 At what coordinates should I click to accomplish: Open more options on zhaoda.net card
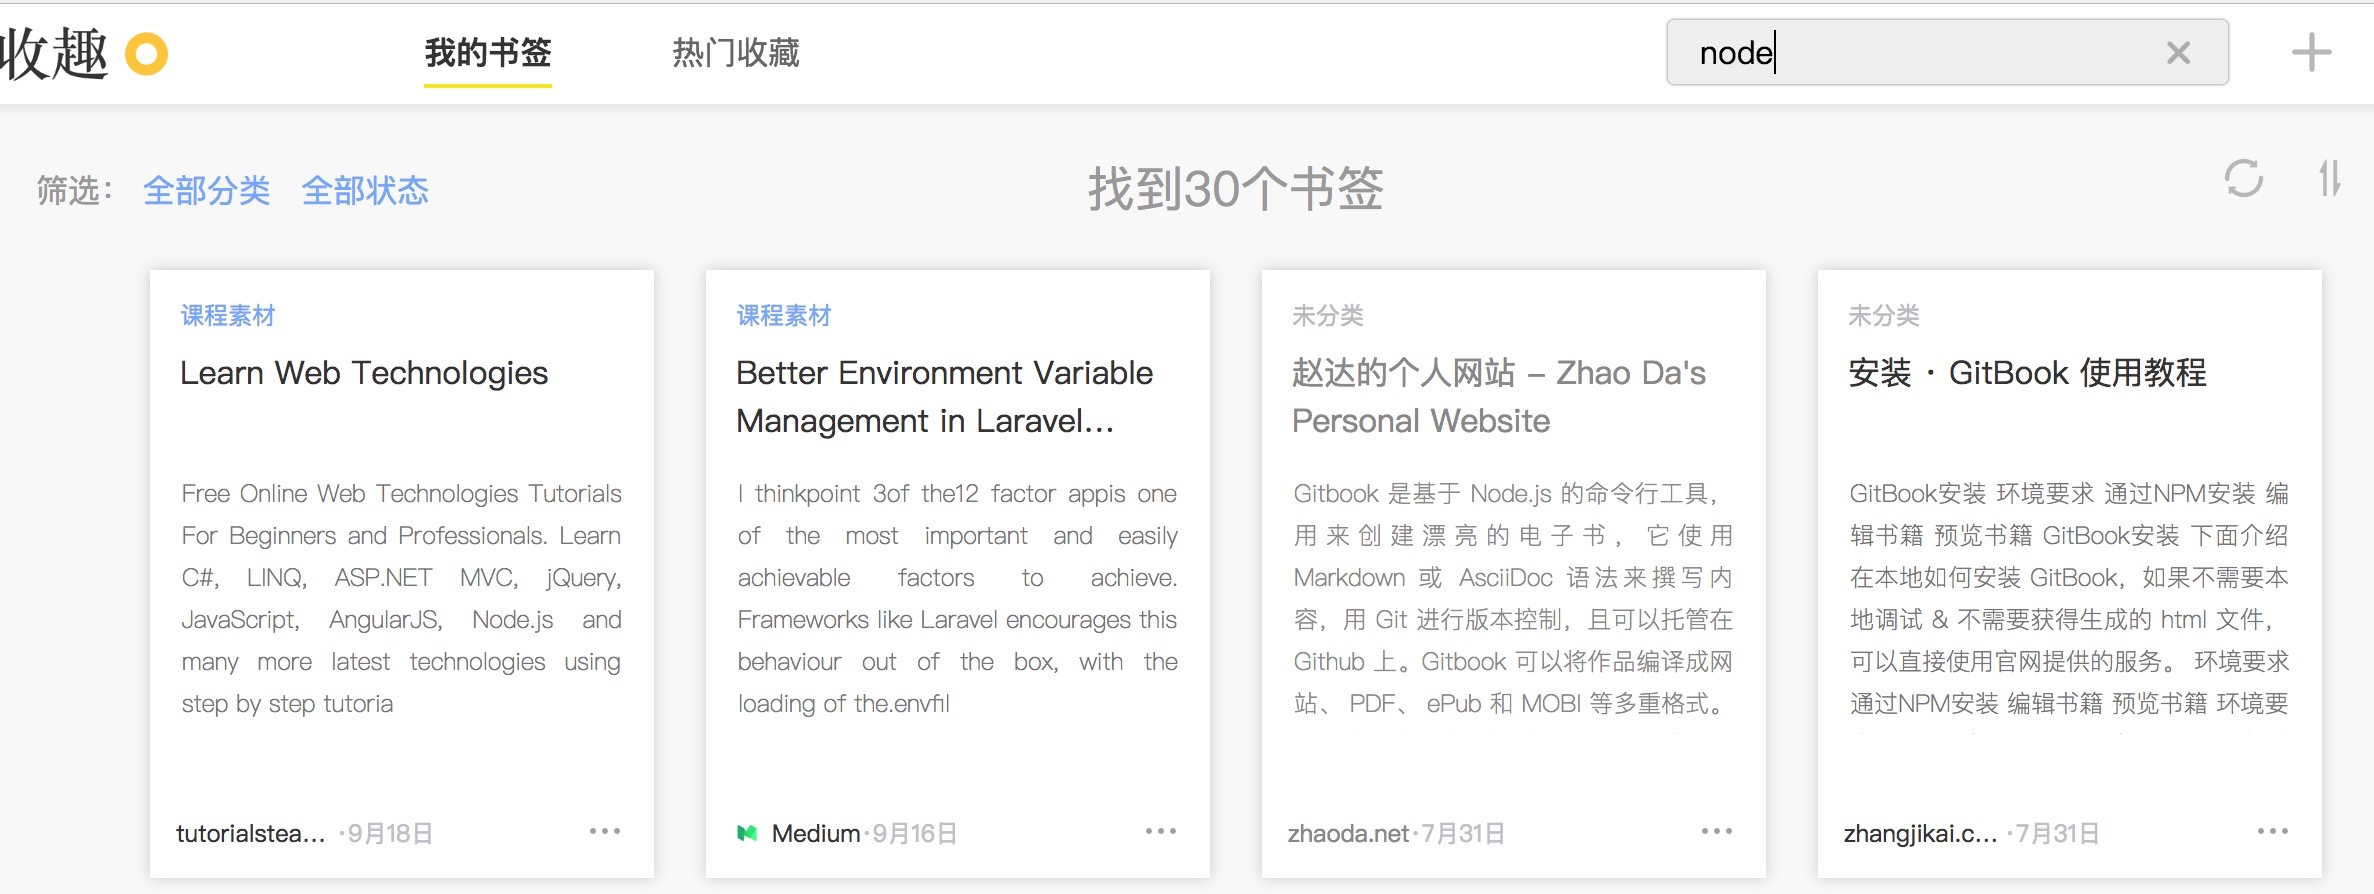click(x=1717, y=831)
